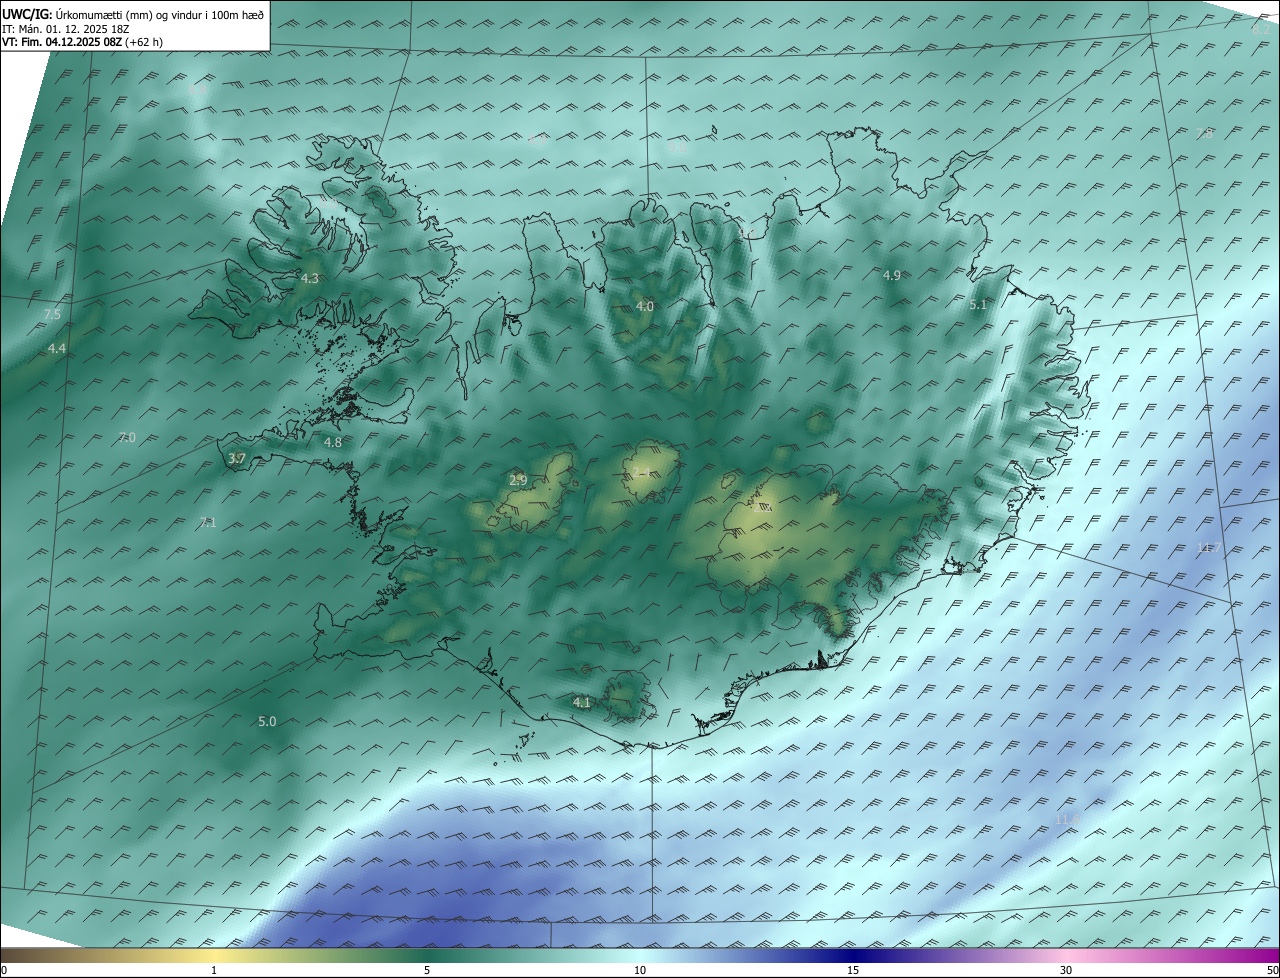Click the faint 11.7 value label
The width and height of the screenshot is (1280, 978).
coord(1209,547)
